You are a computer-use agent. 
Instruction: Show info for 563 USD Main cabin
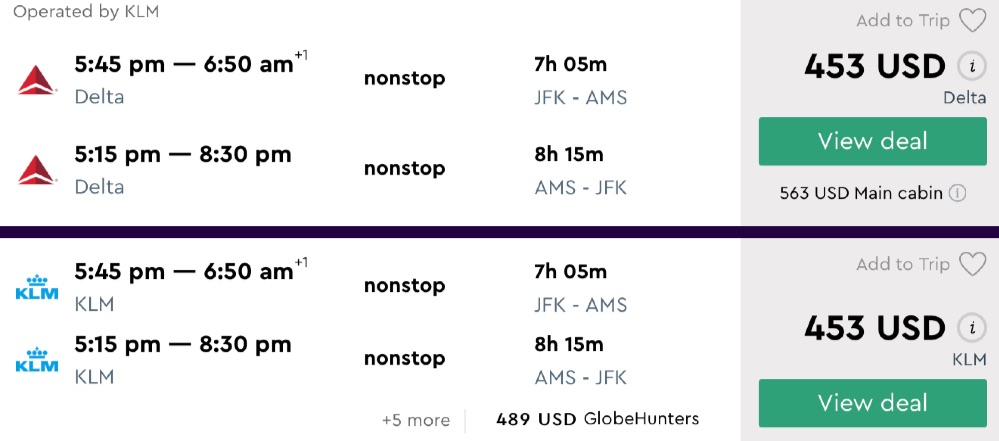[957, 193]
